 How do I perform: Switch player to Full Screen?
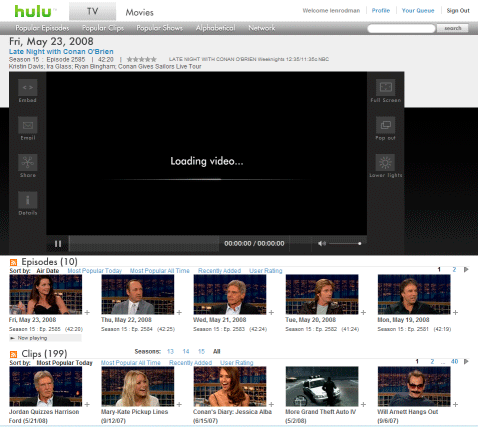pos(386,87)
